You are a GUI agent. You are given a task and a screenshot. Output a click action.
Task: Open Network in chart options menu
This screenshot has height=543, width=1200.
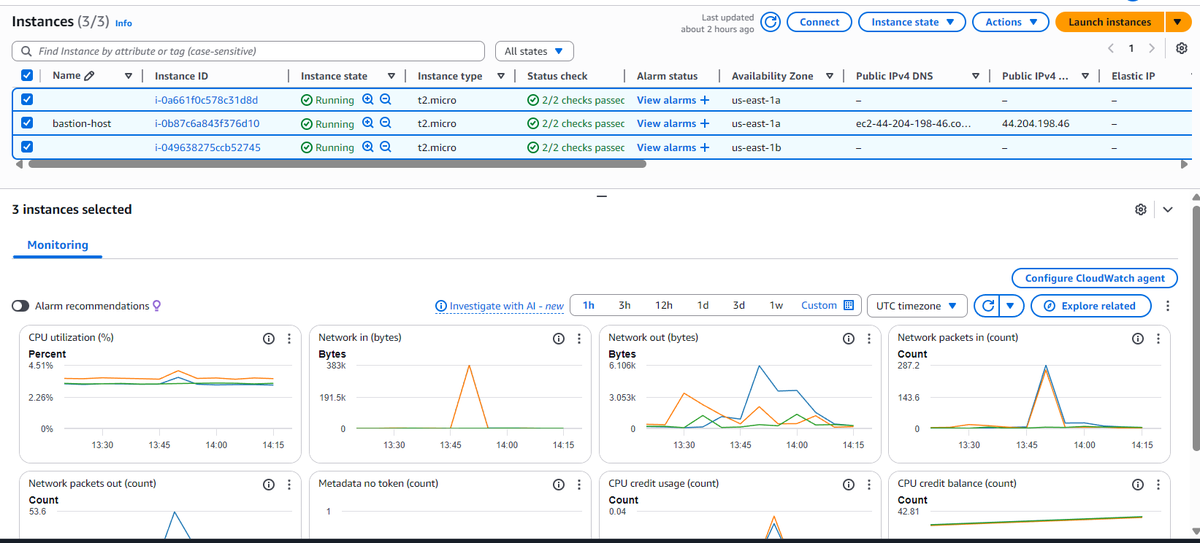(579, 339)
